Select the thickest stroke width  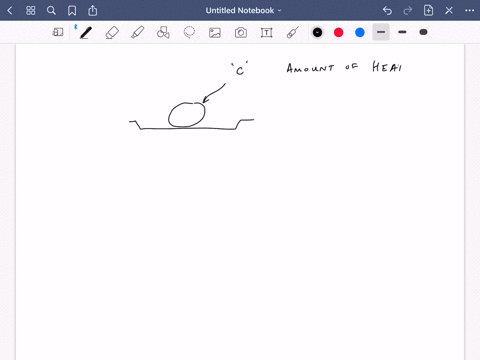423,32
